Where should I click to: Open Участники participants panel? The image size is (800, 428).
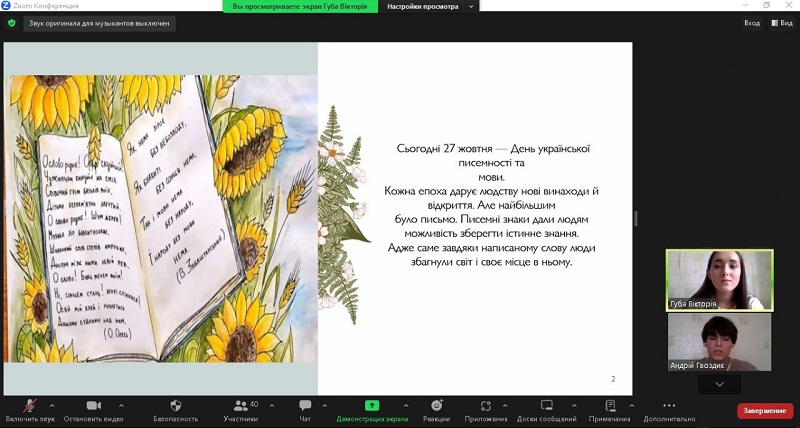(x=240, y=411)
